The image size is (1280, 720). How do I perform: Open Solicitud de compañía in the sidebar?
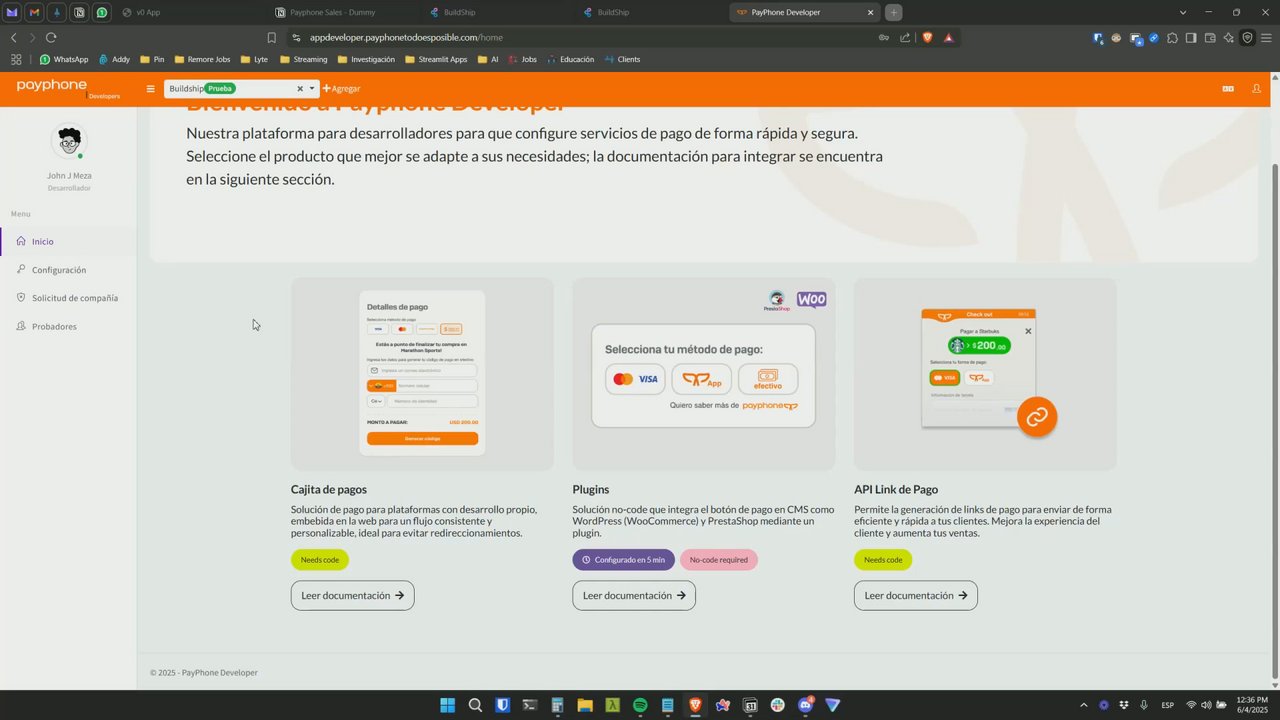[x=69, y=298]
